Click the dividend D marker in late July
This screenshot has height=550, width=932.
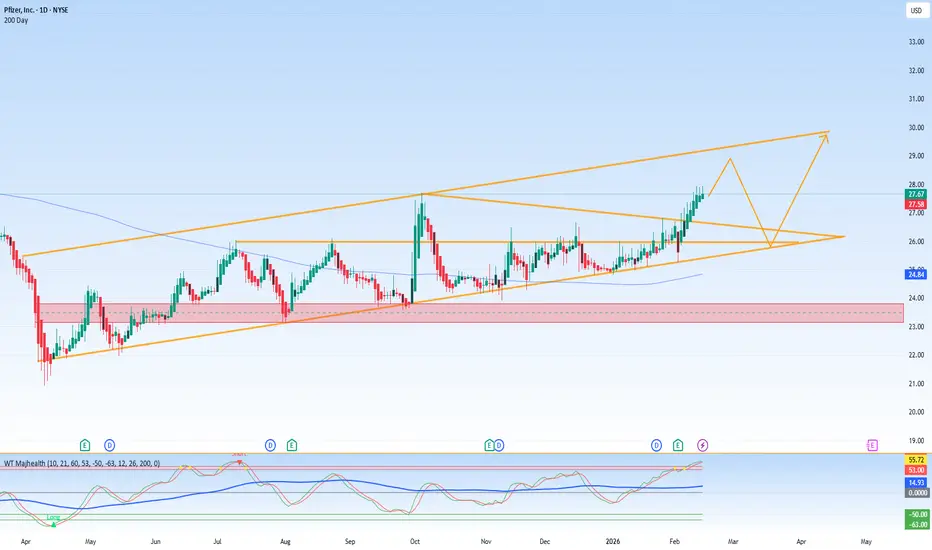[x=270, y=445]
